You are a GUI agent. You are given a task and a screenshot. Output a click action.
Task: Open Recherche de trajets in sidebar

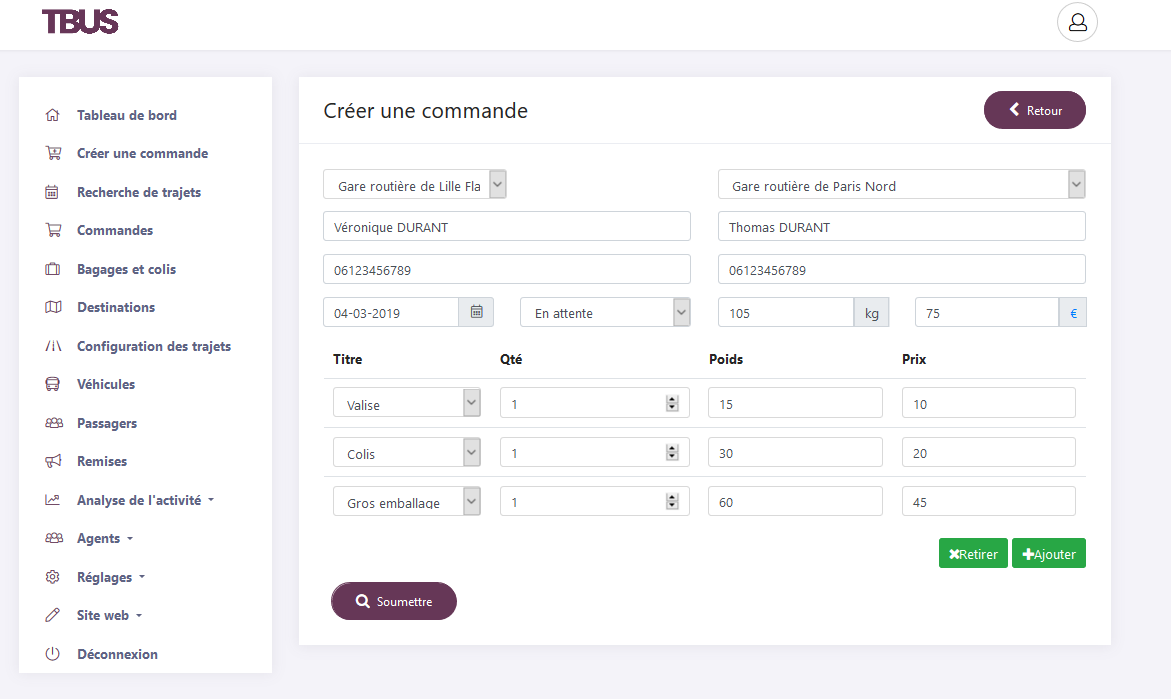click(x=138, y=192)
